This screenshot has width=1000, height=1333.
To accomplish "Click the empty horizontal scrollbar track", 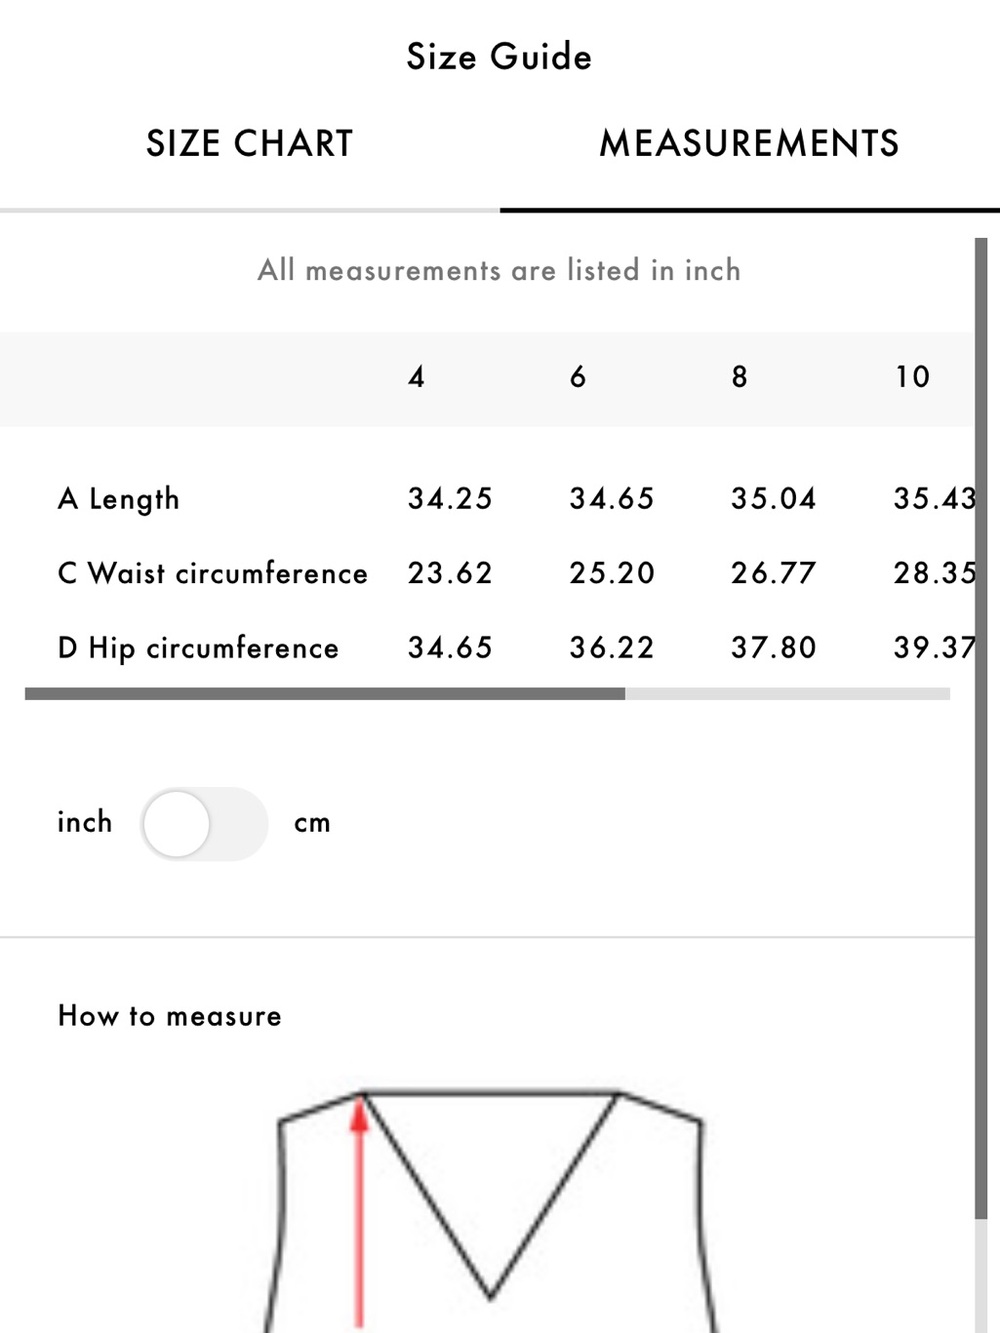I will coord(787,694).
